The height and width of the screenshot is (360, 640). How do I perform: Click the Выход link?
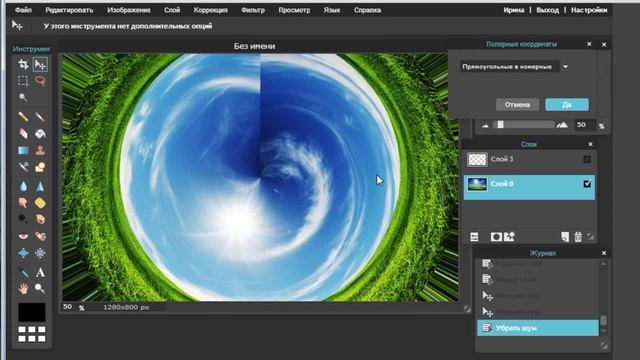point(547,10)
